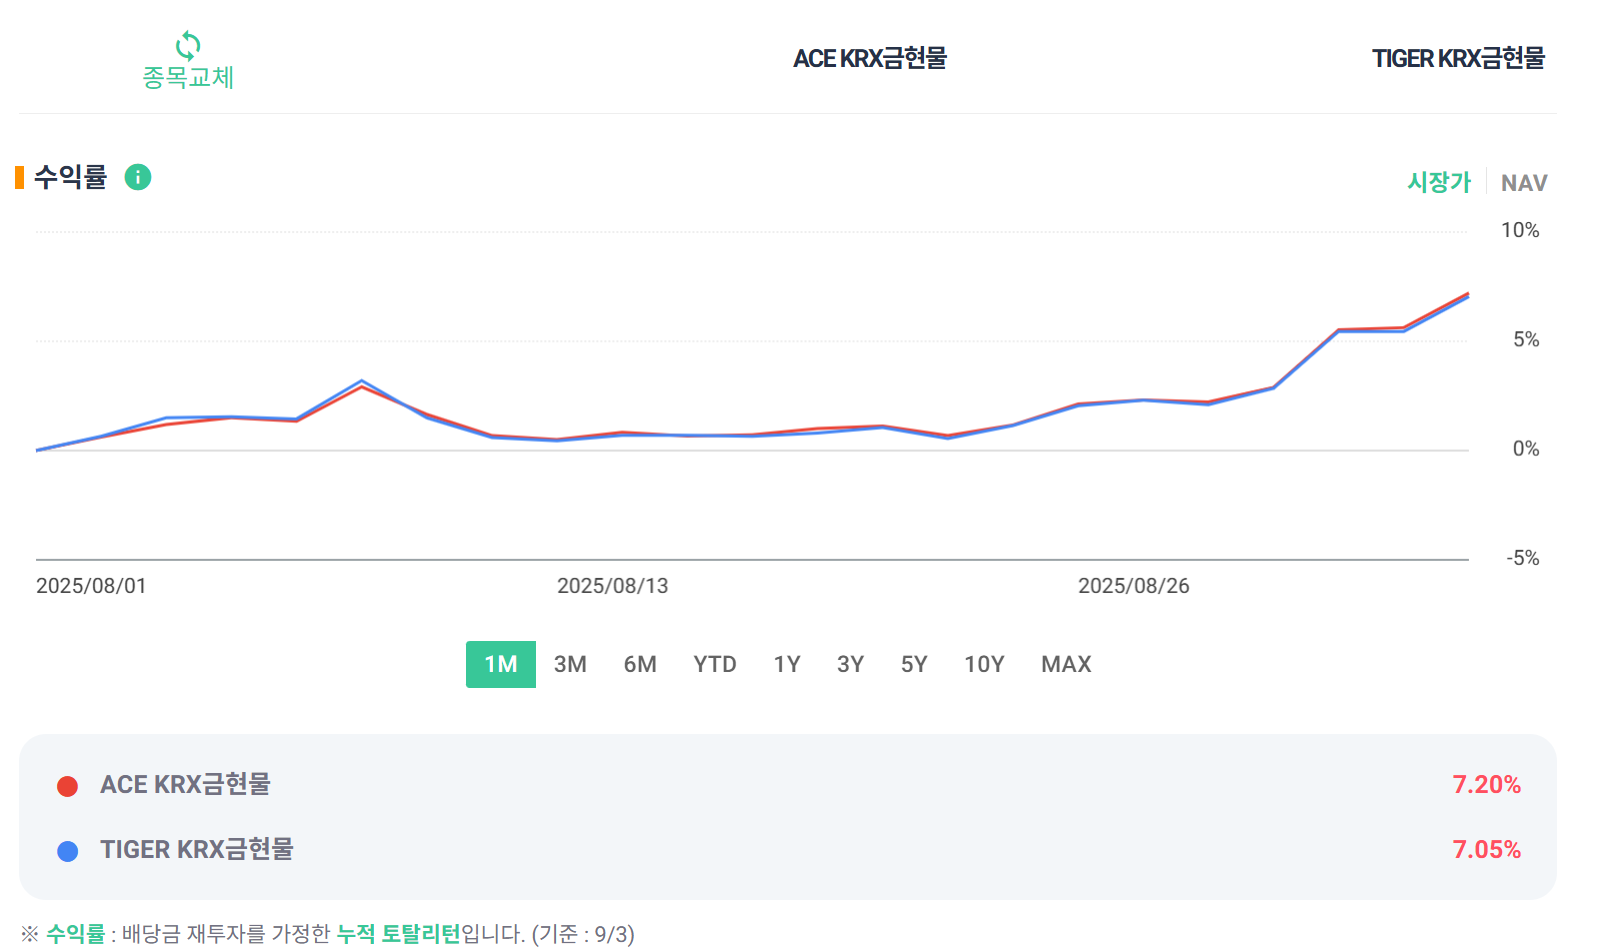Click the red ACE legend dot

click(68, 786)
